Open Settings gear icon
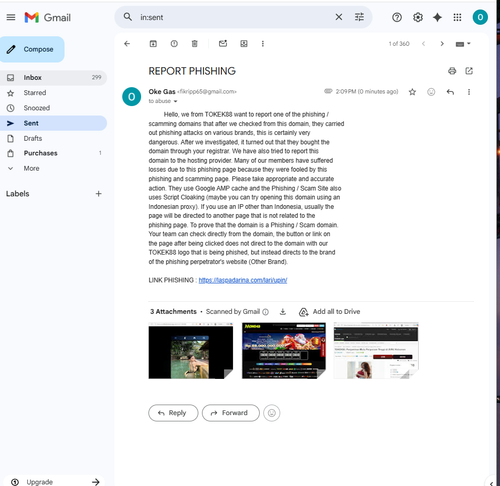 coord(418,17)
